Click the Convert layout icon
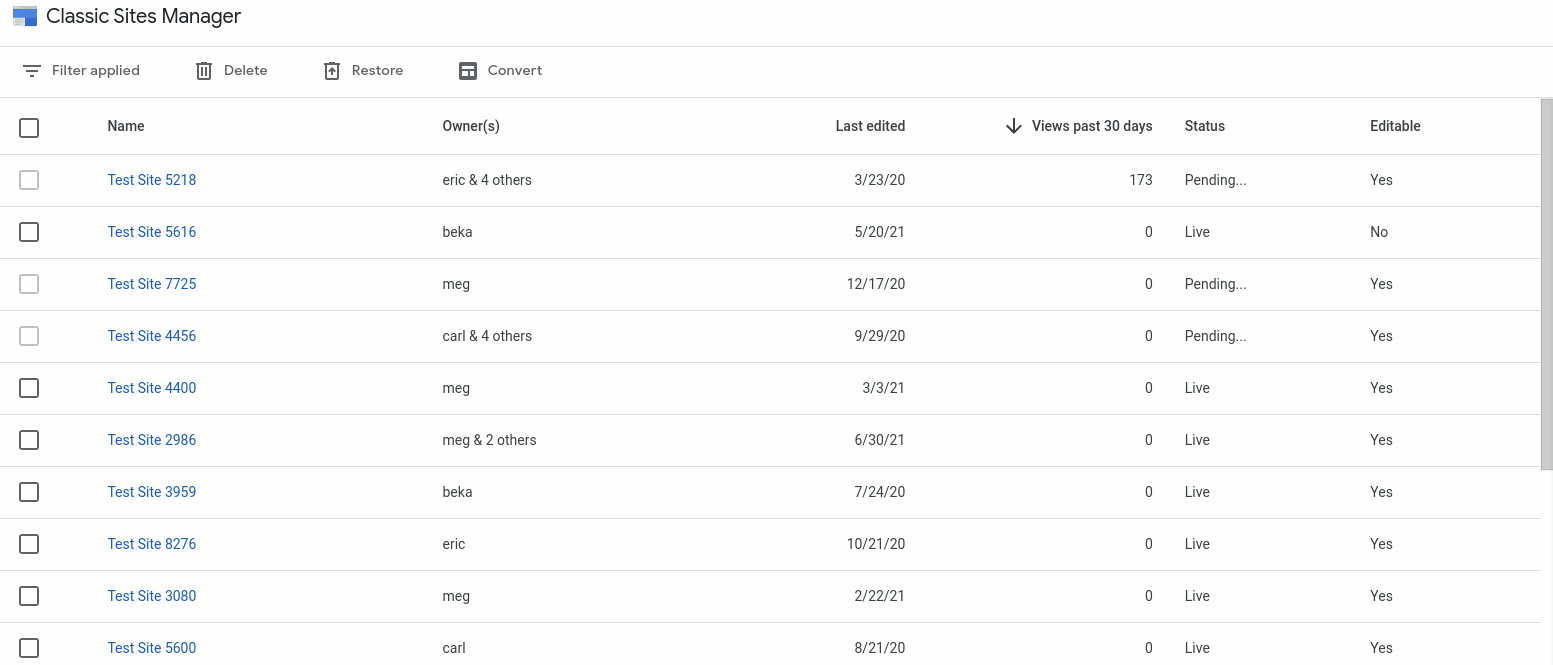This screenshot has height=665, width=1553. (468, 71)
